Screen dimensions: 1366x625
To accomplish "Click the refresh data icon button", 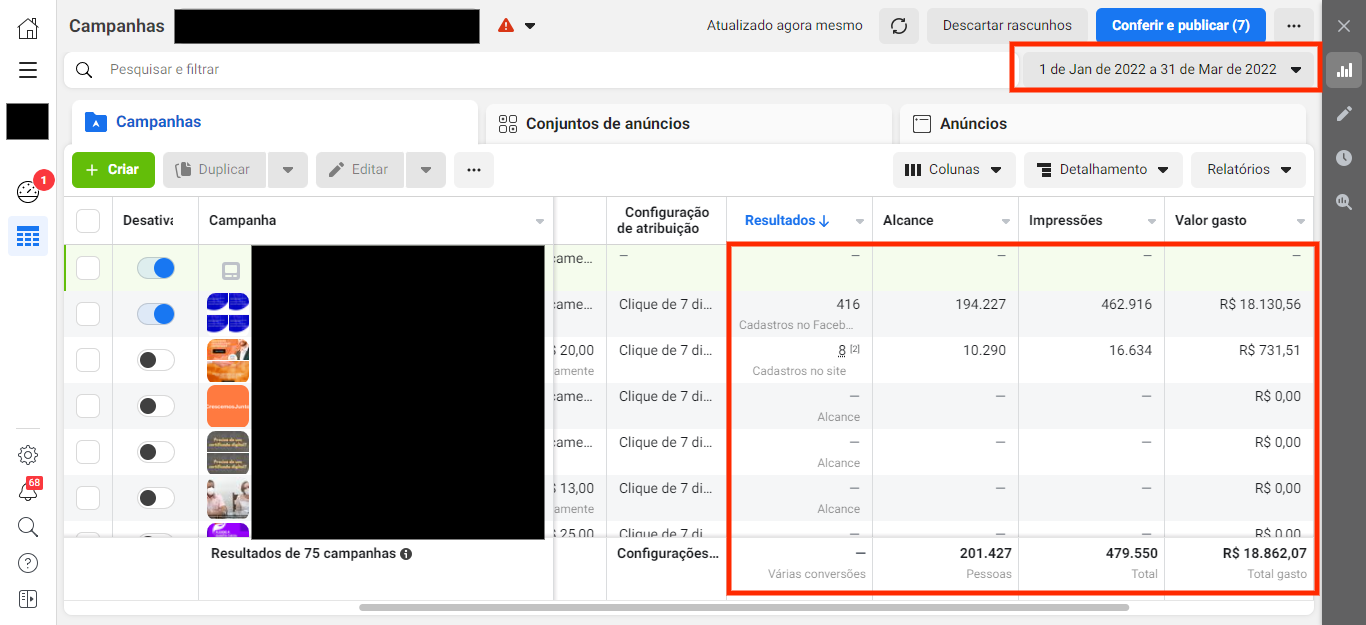I will coord(899,26).
